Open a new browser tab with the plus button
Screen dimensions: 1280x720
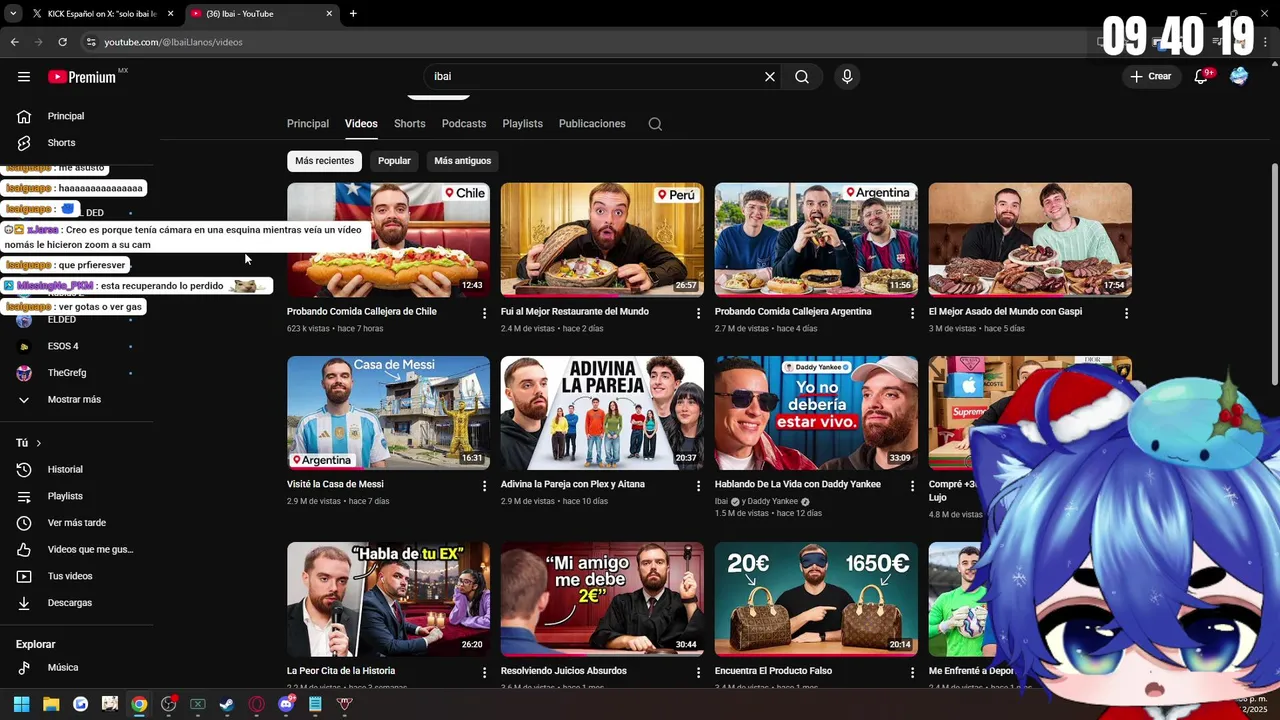353,14
